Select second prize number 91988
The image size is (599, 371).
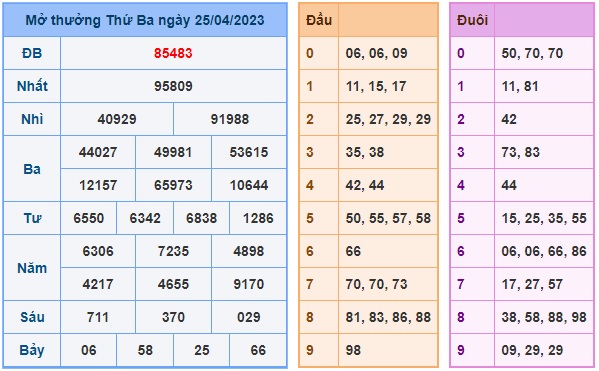point(230,119)
